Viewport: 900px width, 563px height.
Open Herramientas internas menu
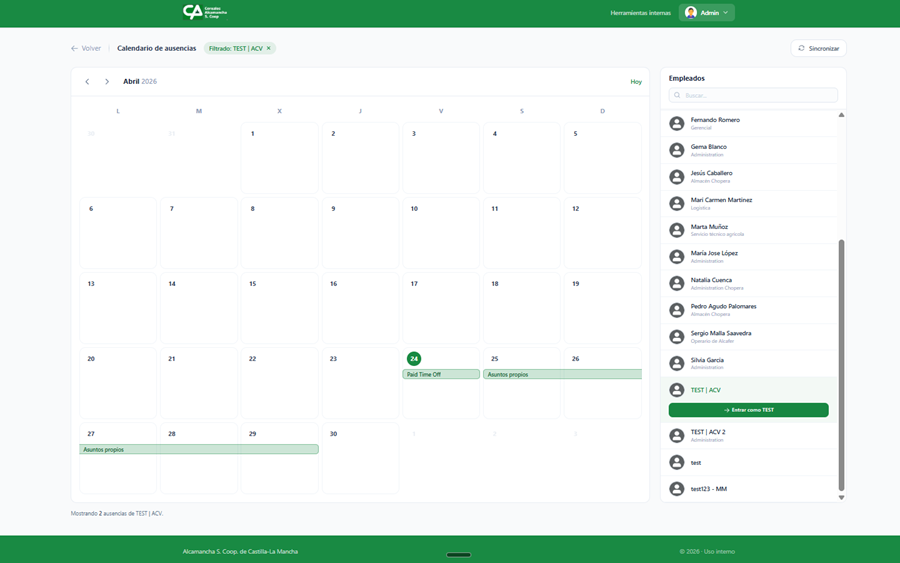click(640, 13)
